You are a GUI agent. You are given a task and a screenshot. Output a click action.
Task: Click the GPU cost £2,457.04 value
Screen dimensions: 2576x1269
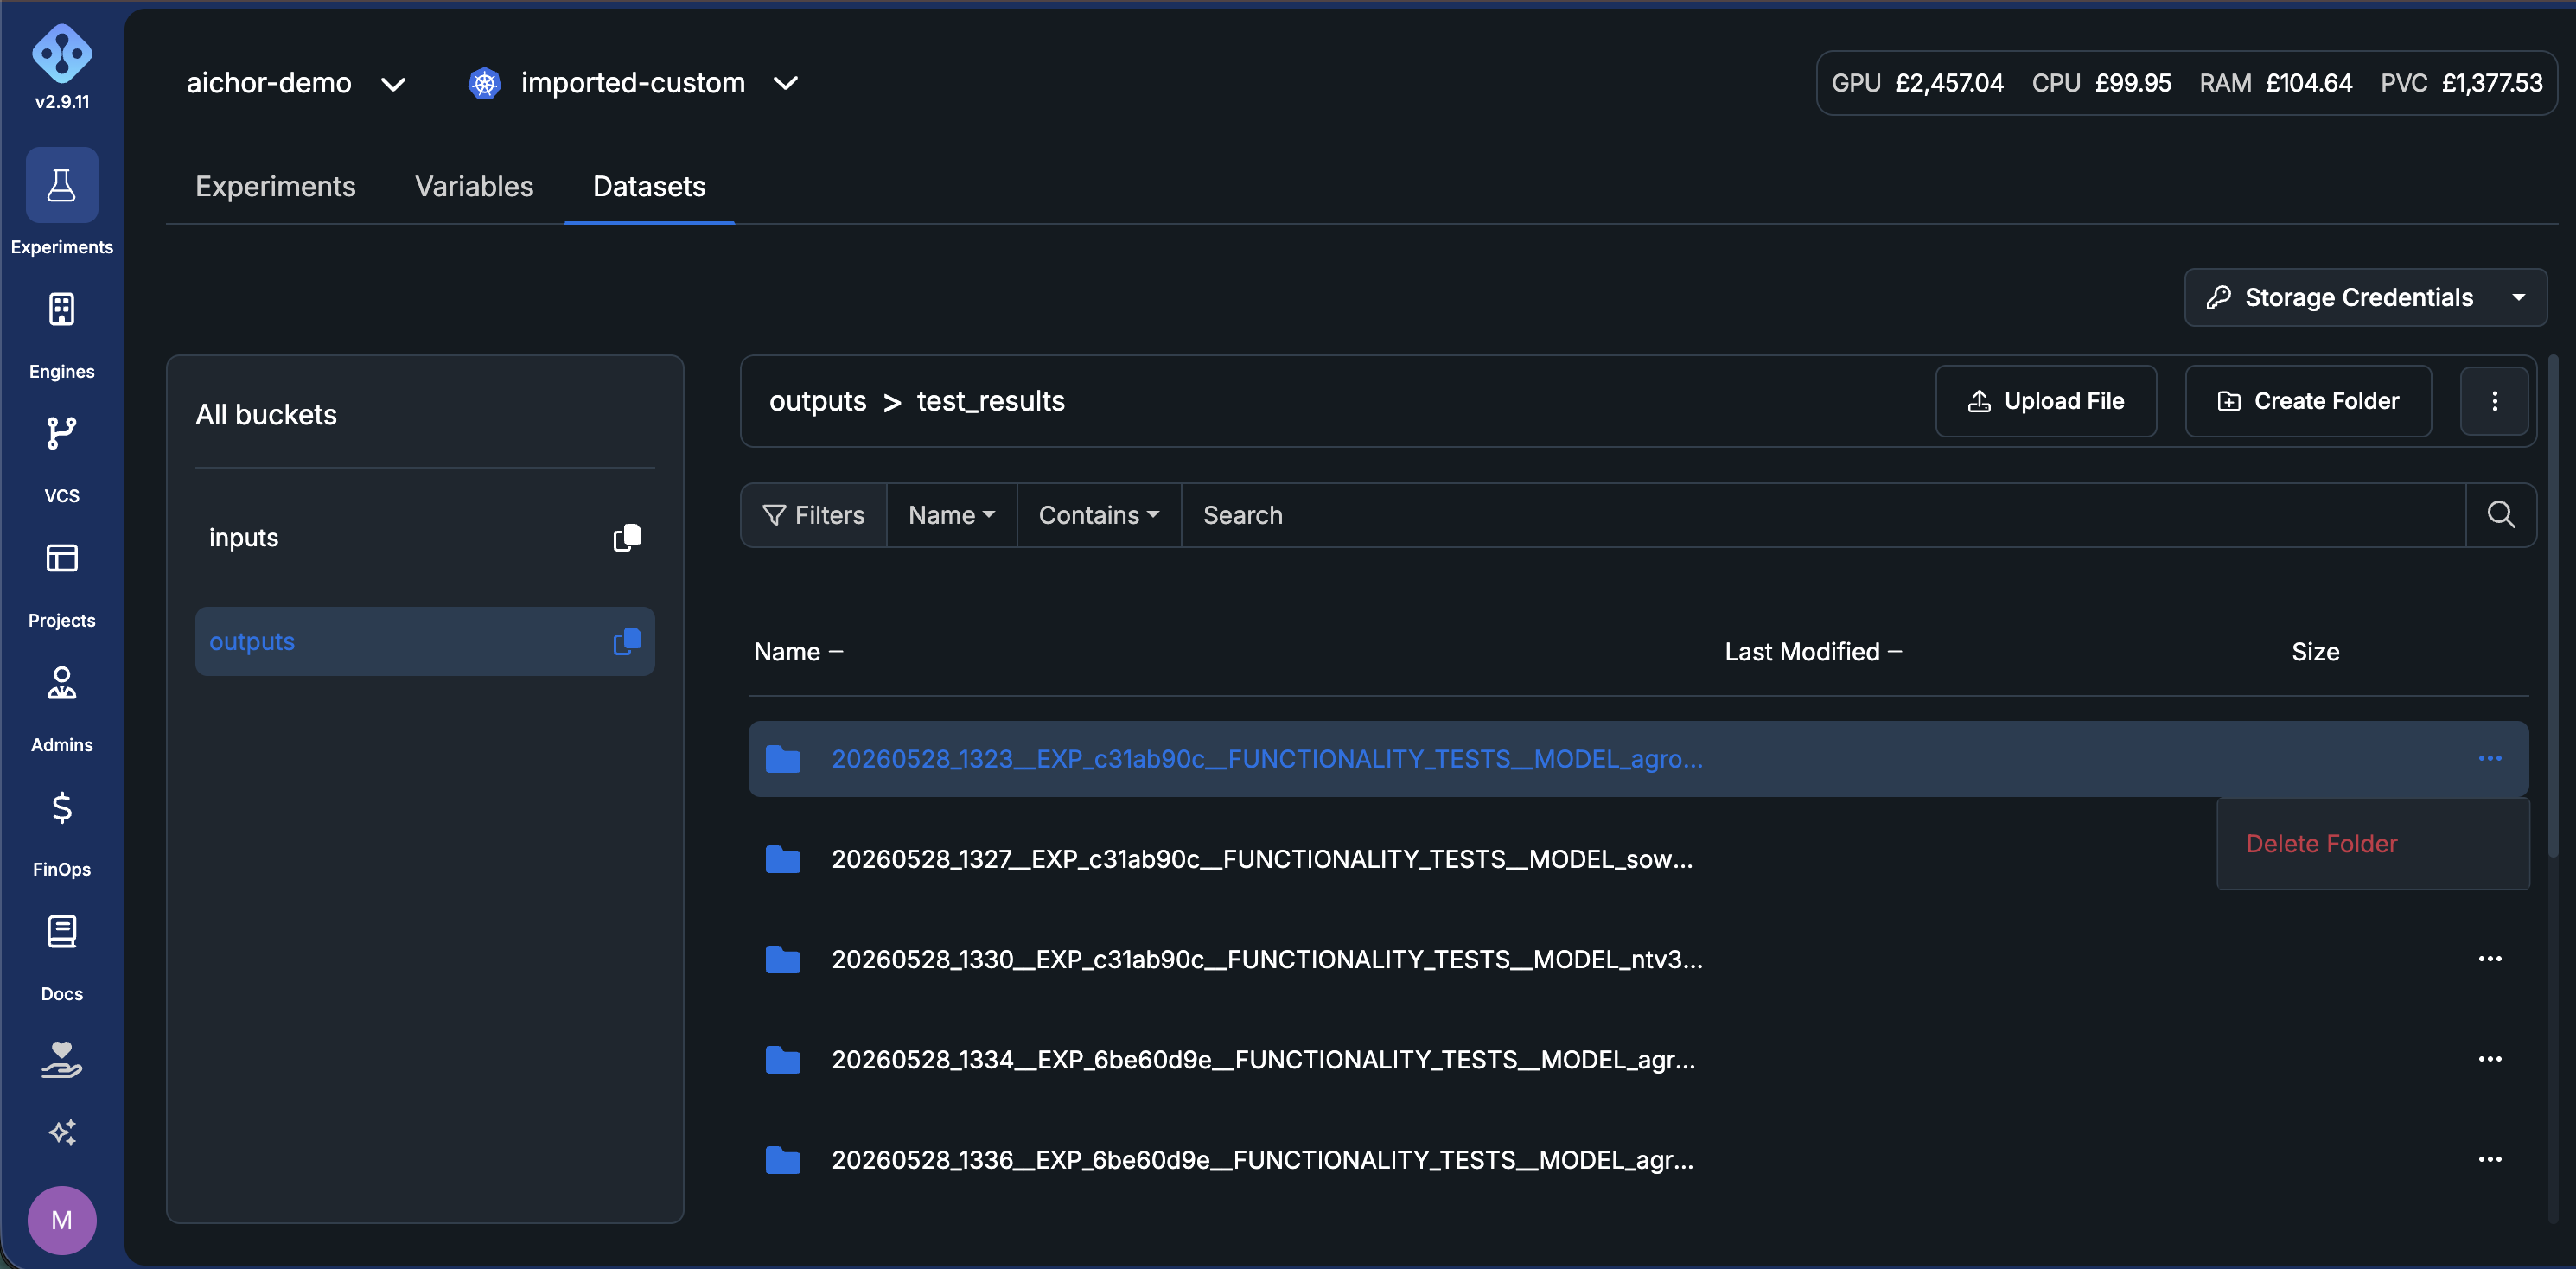[x=1949, y=83]
